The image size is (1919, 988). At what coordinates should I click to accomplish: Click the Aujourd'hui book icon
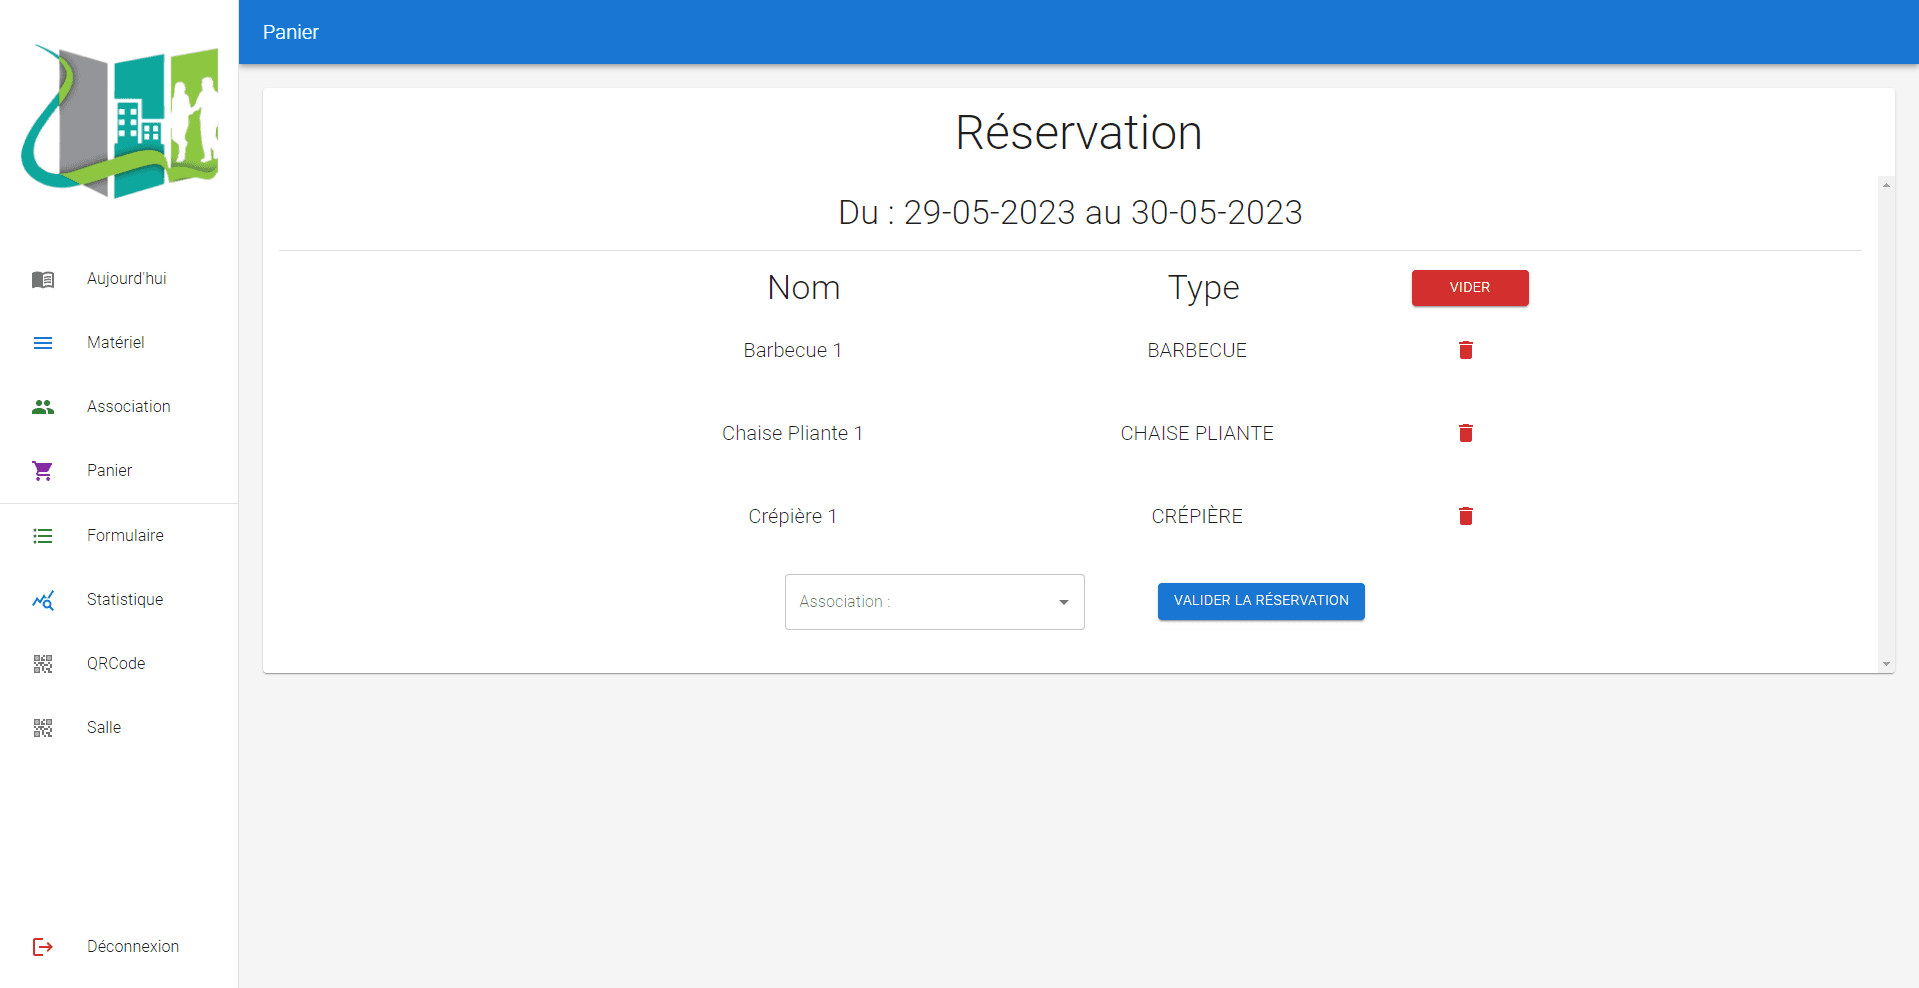42,279
